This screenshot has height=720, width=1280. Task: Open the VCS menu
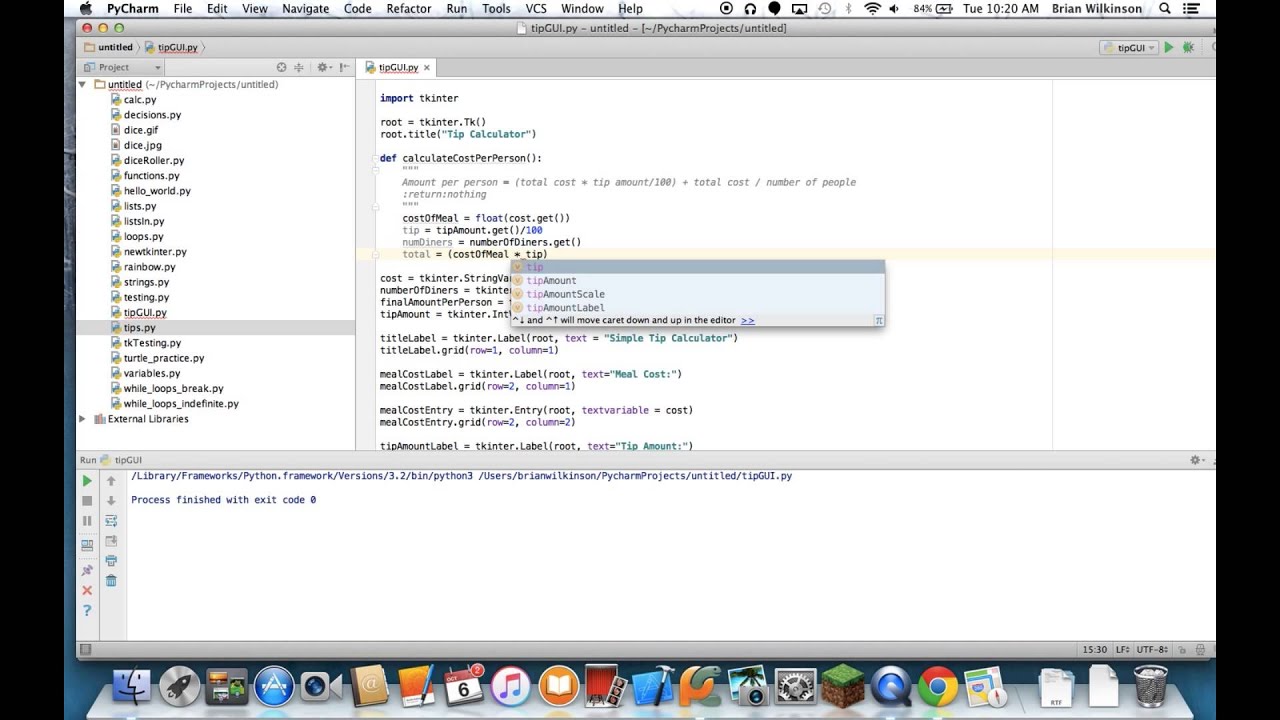(x=536, y=9)
